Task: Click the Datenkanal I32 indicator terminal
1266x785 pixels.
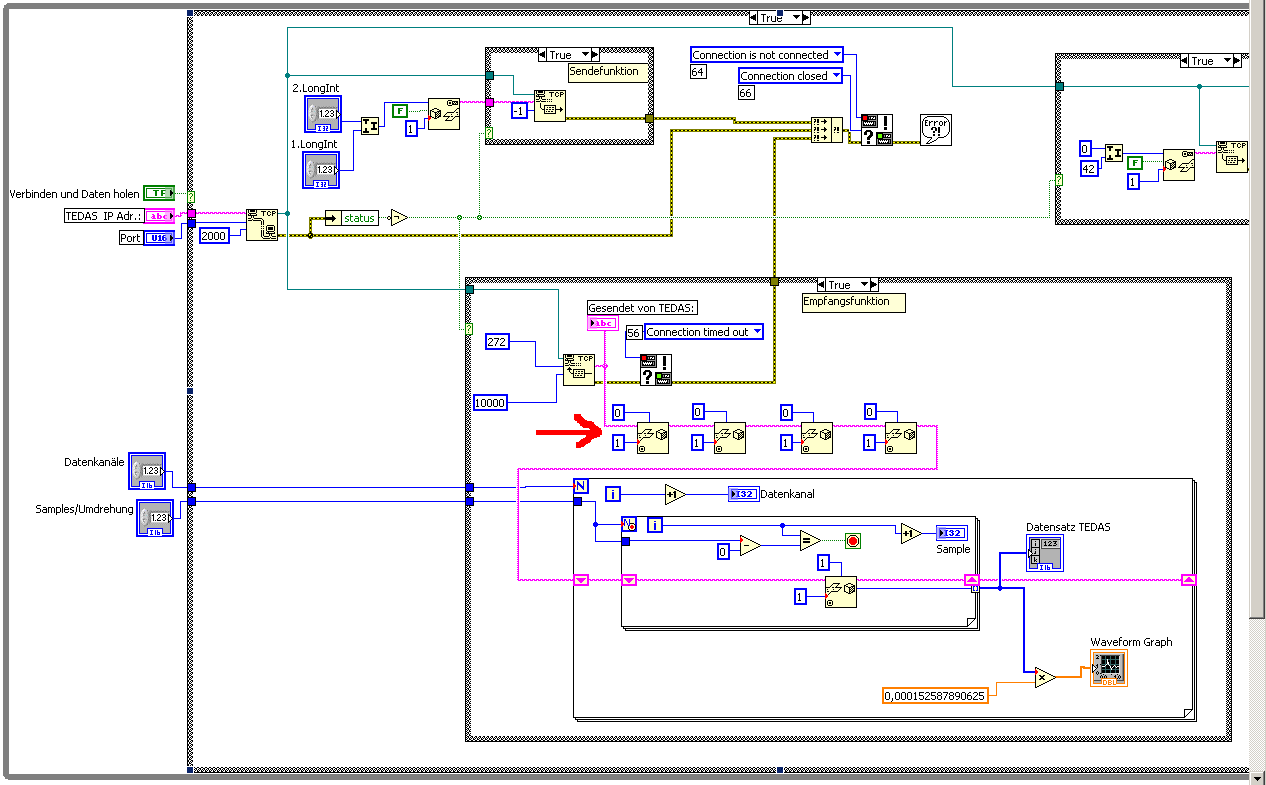Action: 743,494
